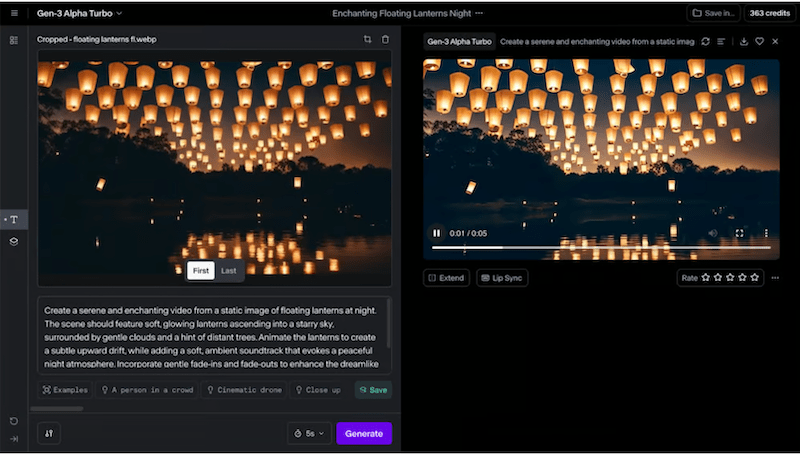Click the regenerate (reuse settings) icon
This screenshot has height=454, width=800.
(706, 41)
